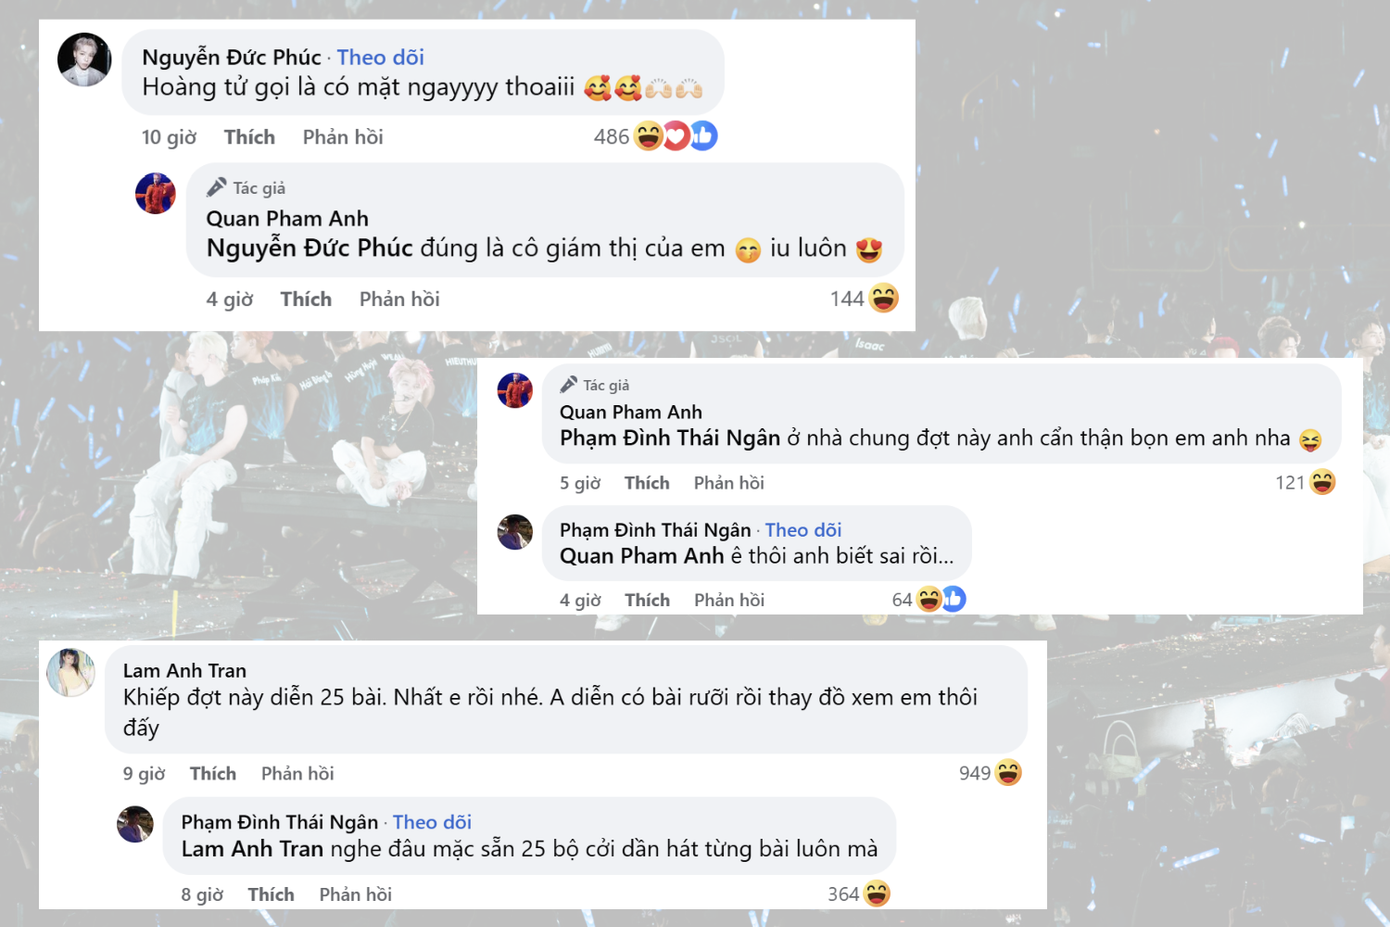The image size is (1390, 927).
Task: Follow Phạm Đình Thái Ngân in middle thread
Action: coord(803,530)
